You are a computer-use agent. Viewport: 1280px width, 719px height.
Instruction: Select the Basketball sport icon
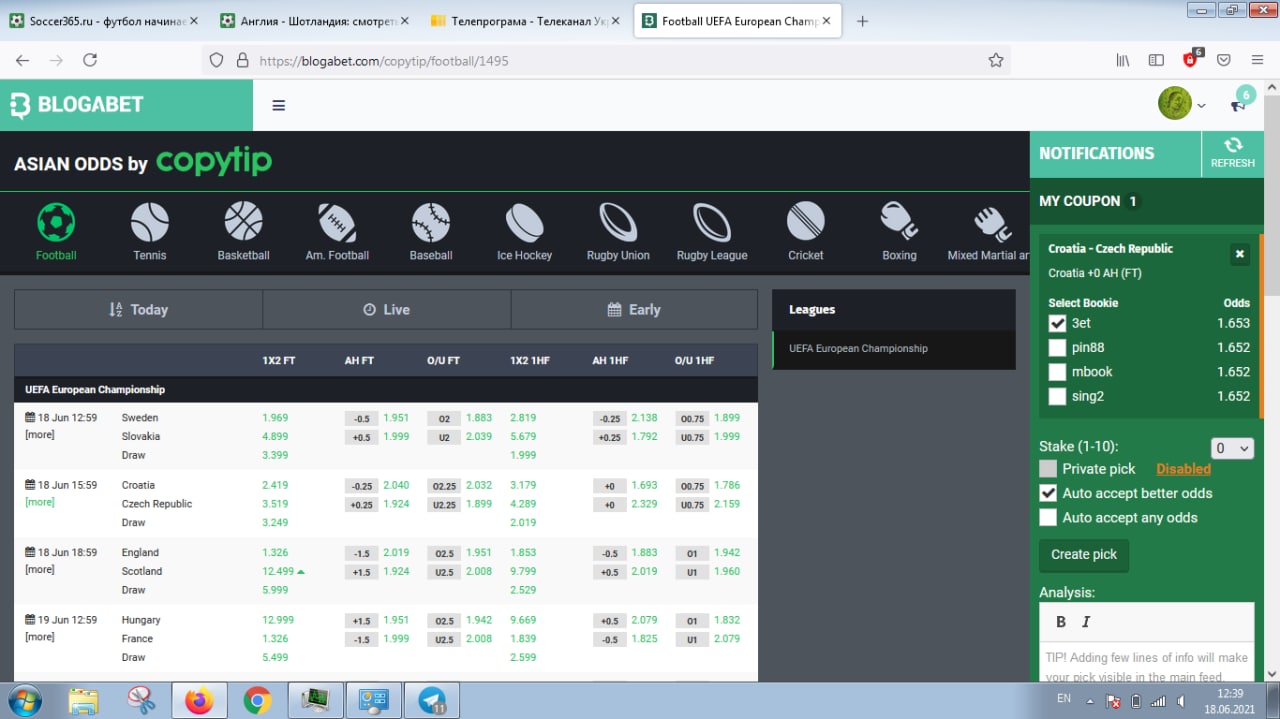[x=244, y=222]
